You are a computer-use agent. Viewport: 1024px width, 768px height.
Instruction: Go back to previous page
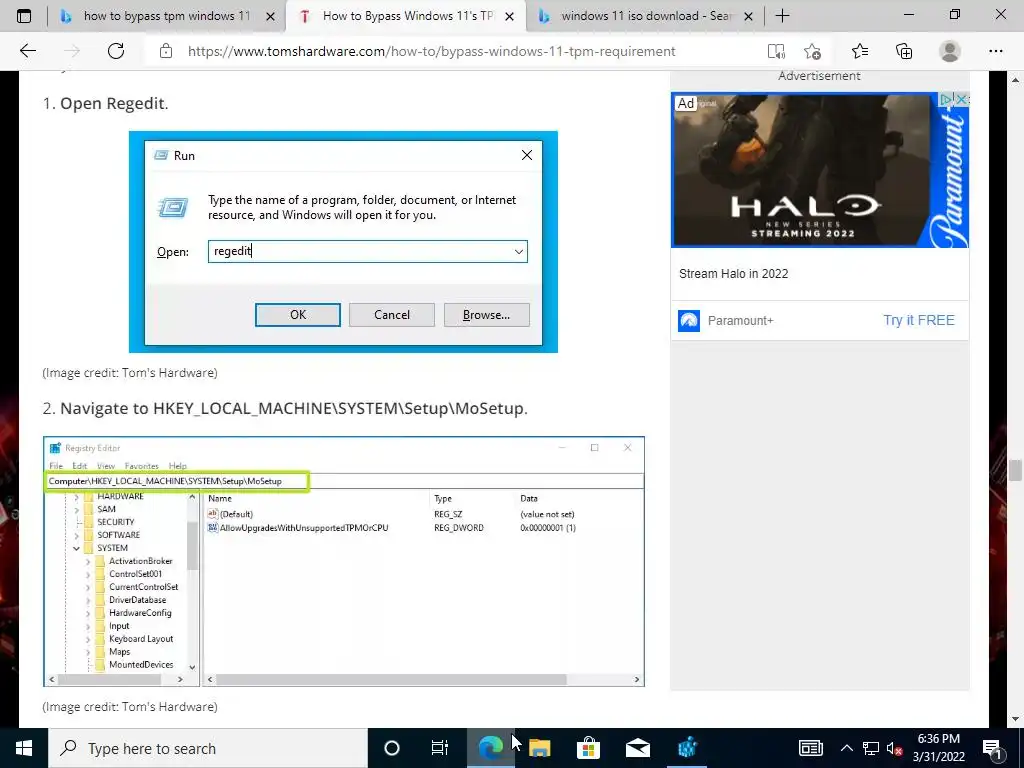coord(28,51)
